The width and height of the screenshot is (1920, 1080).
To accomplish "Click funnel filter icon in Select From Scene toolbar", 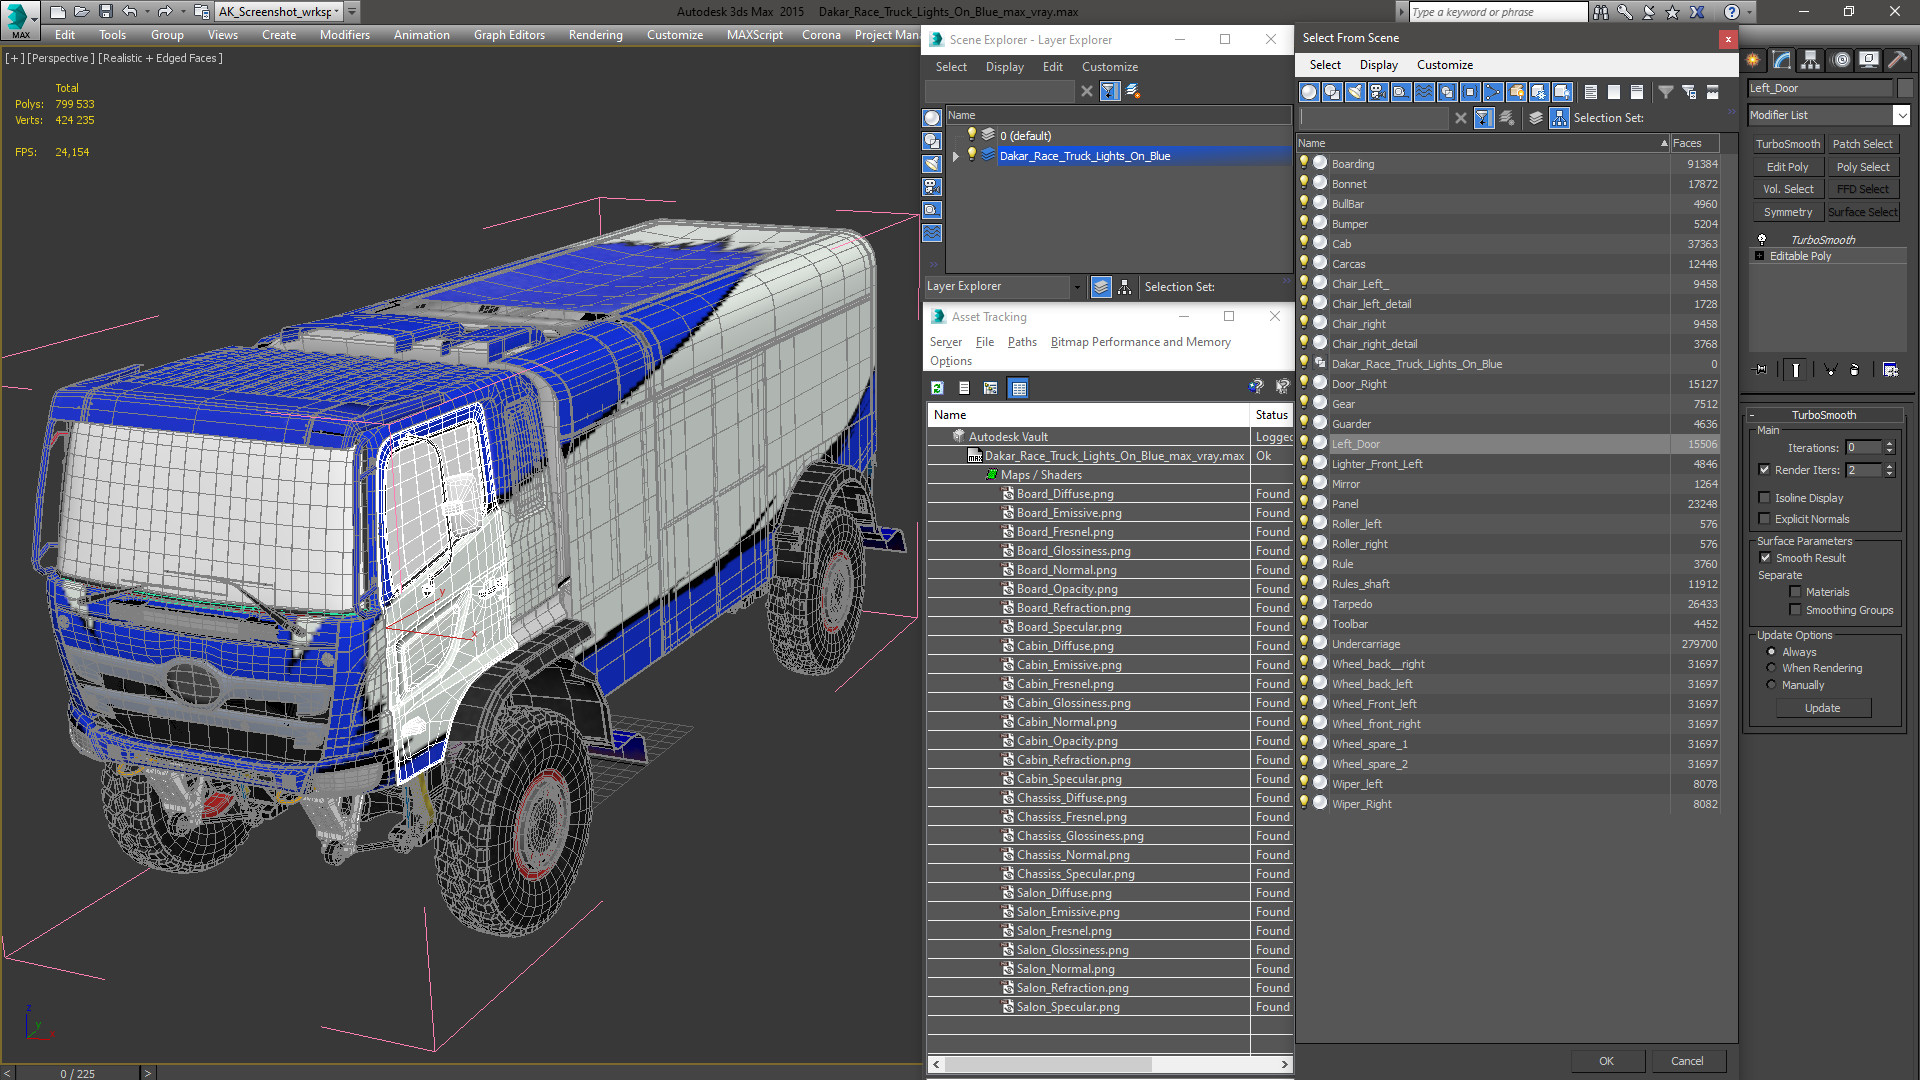I will pos(1666,92).
